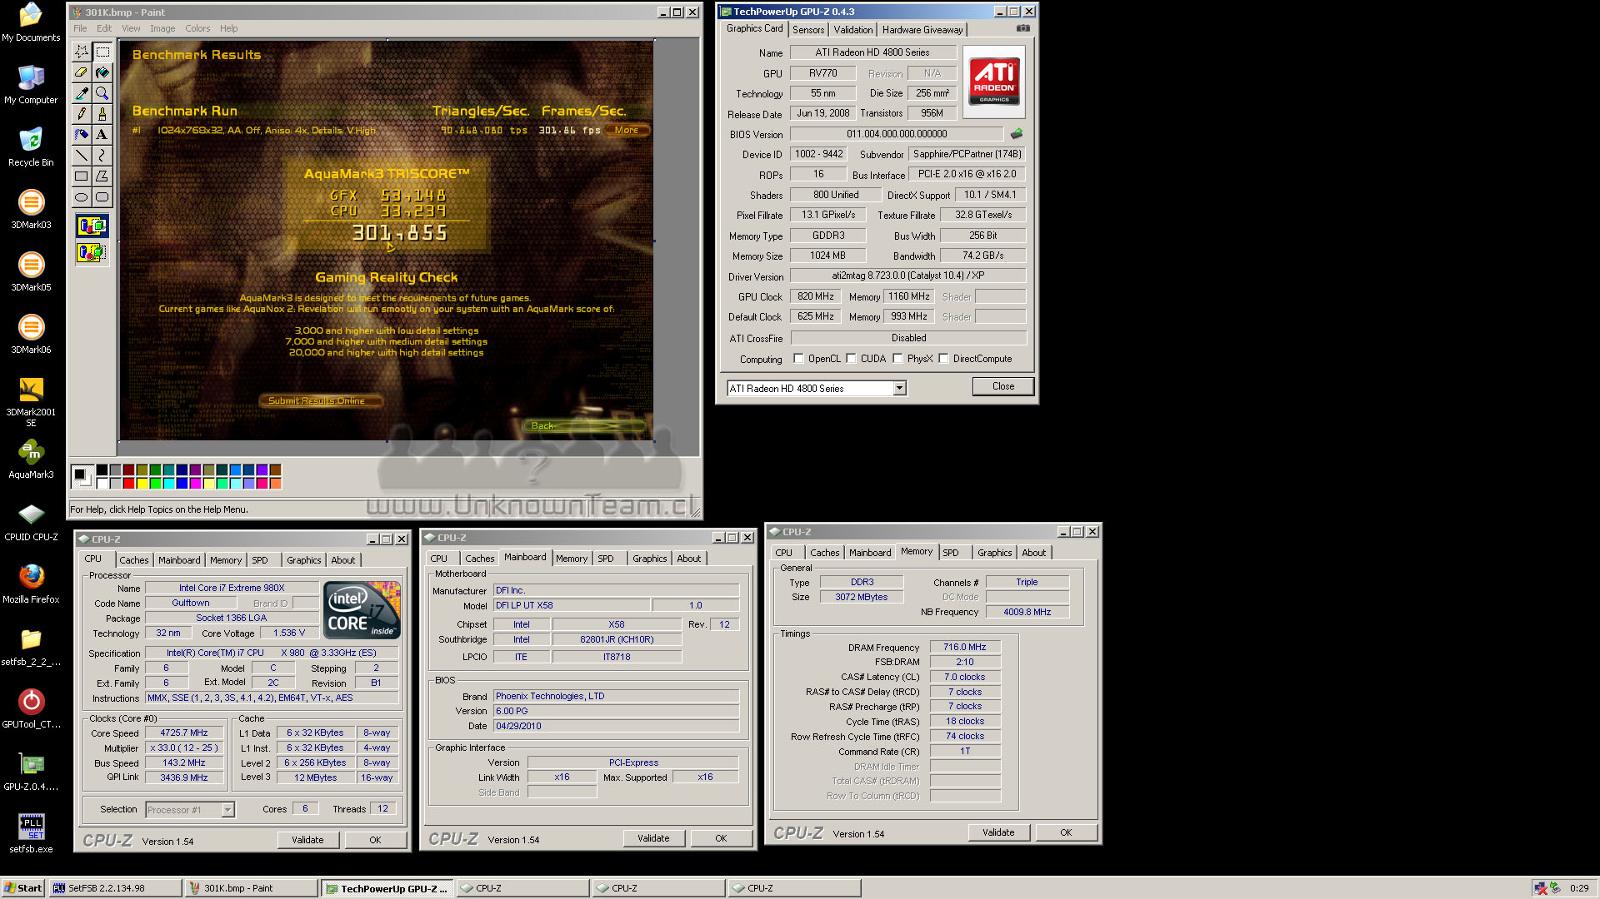1600x899 pixels.
Task: Choose the Ellipse tool in Paint
Action: pyautogui.click(x=82, y=197)
